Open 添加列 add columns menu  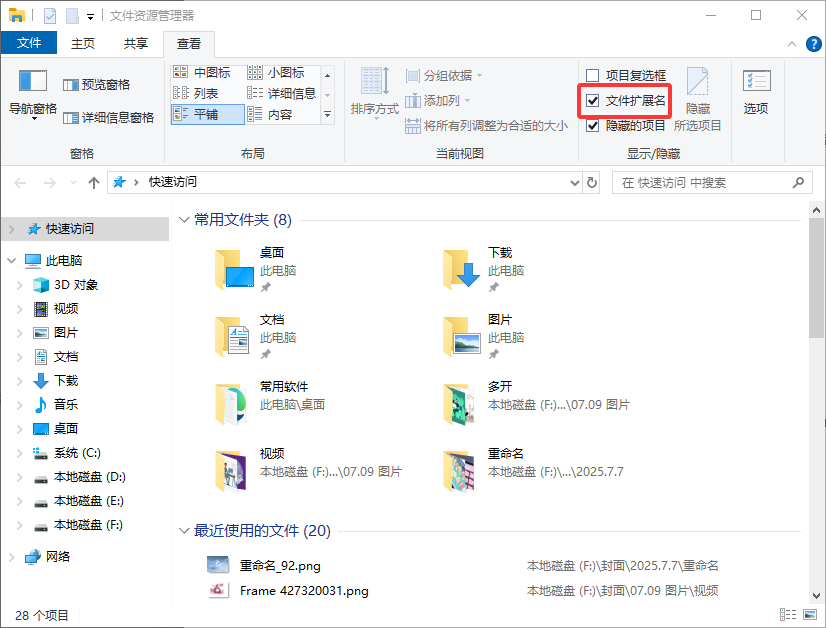tap(438, 100)
